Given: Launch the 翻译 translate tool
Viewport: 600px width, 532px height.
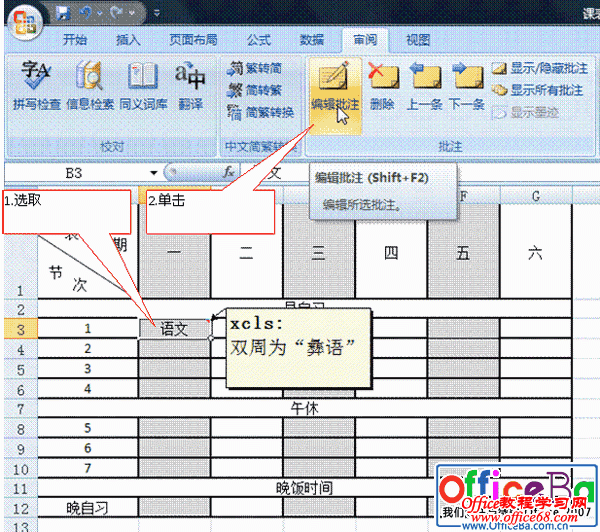Looking at the screenshot, I should (x=190, y=86).
